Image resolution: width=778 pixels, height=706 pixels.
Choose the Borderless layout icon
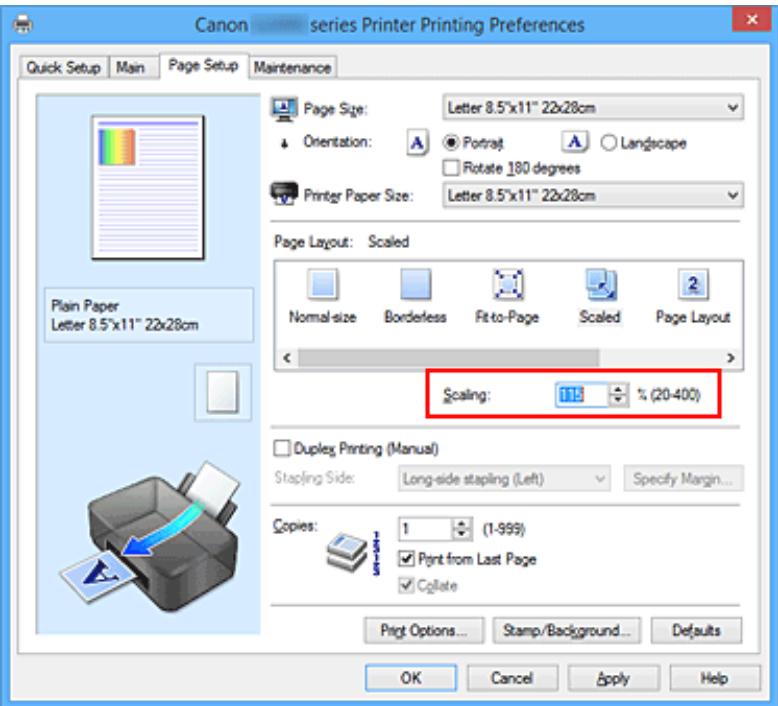pos(415,284)
